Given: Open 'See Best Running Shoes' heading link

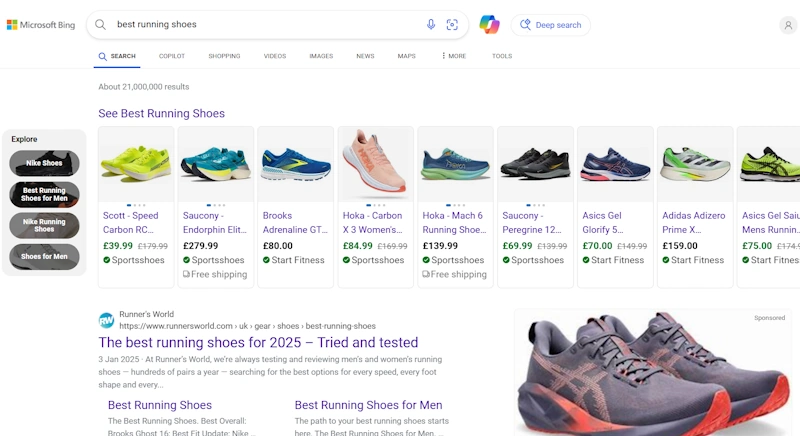Looking at the screenshot, I should pos(161,113).
